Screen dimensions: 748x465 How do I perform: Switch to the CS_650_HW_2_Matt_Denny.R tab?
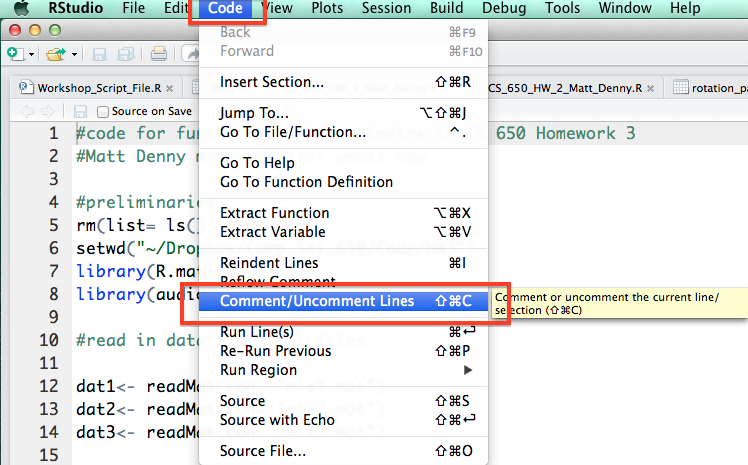click(565, 88)
